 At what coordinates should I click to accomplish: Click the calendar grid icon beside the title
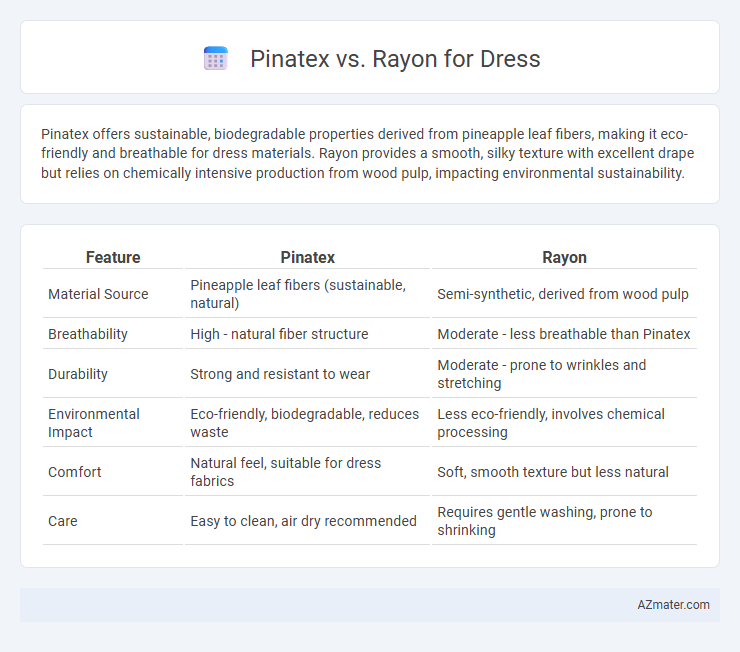click(216, 59)
